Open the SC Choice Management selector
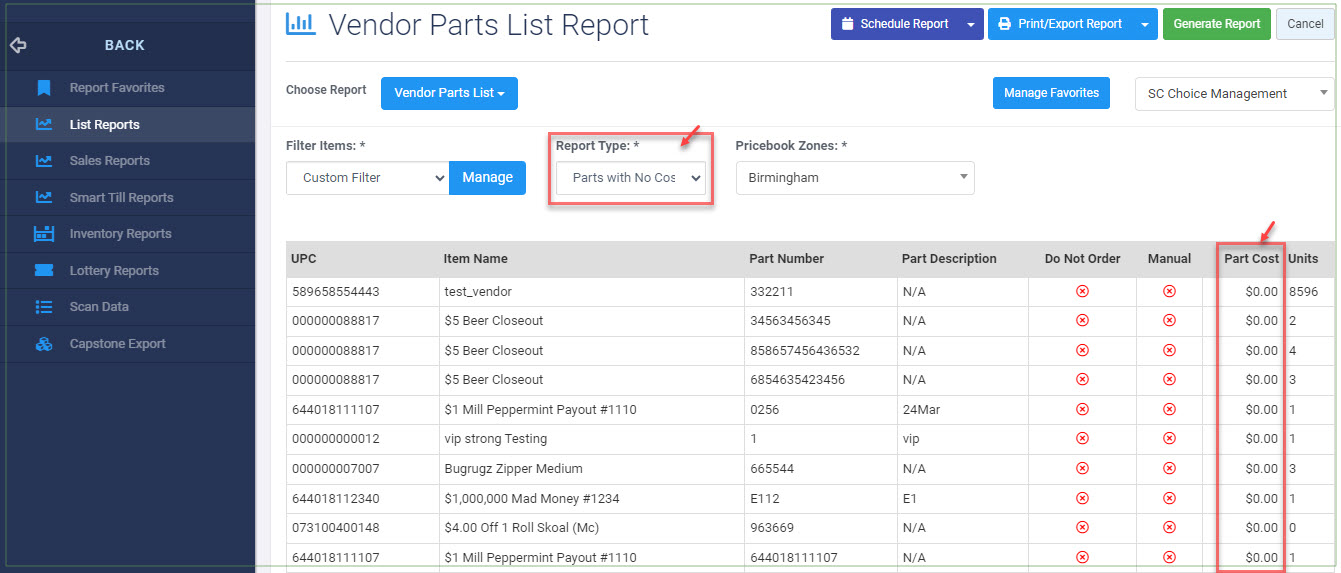The height and width of the screenshot is (573, 1341). pos(1235,94)
